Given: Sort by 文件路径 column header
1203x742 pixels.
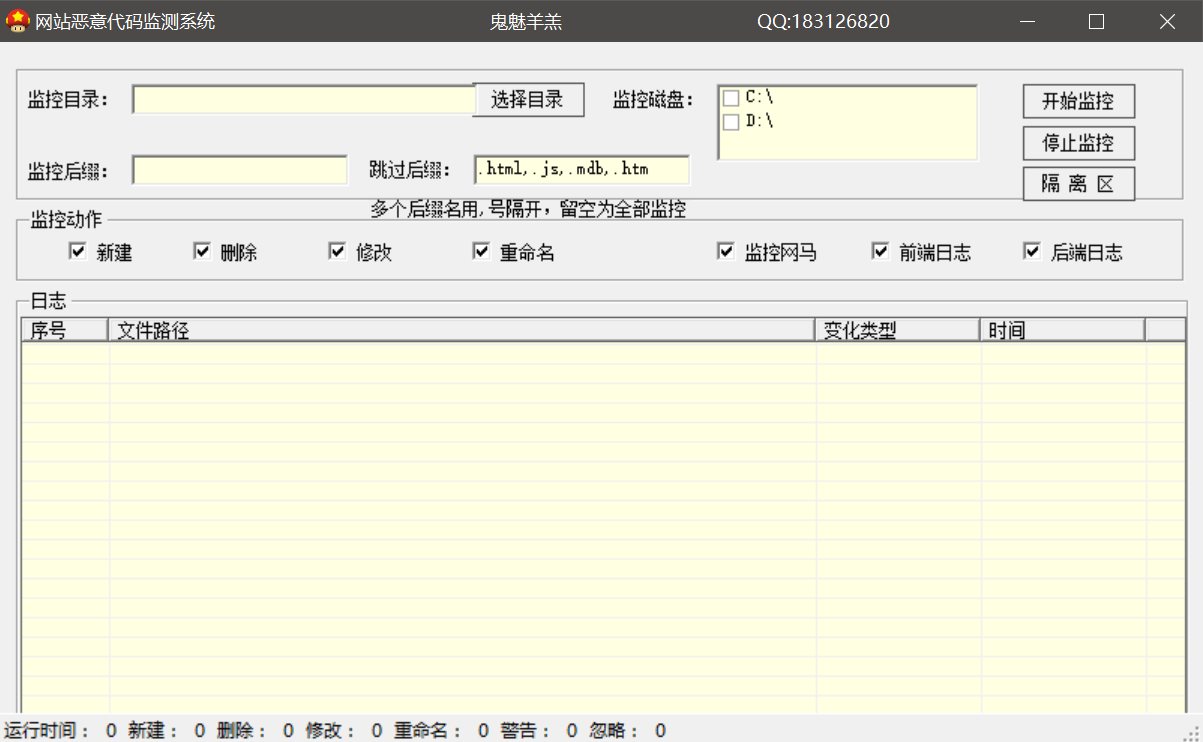Looking at the screenshot, I should point(462,330).
